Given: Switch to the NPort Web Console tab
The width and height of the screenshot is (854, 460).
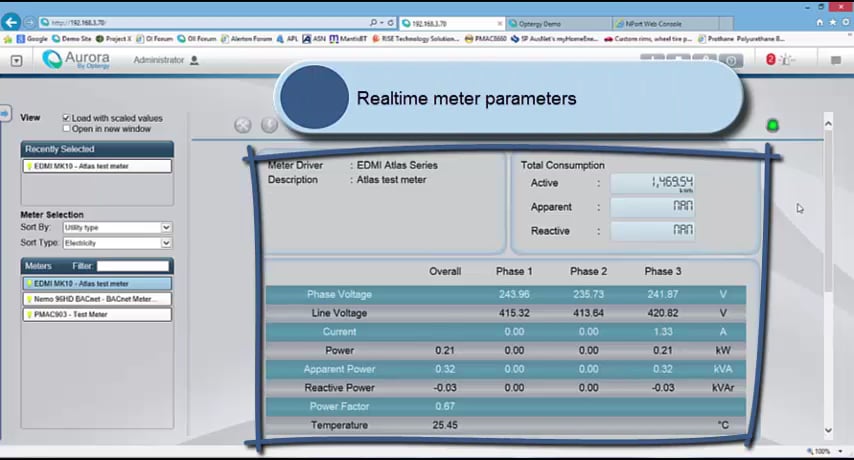Looking at the screenshot, I should coord(665,23).
